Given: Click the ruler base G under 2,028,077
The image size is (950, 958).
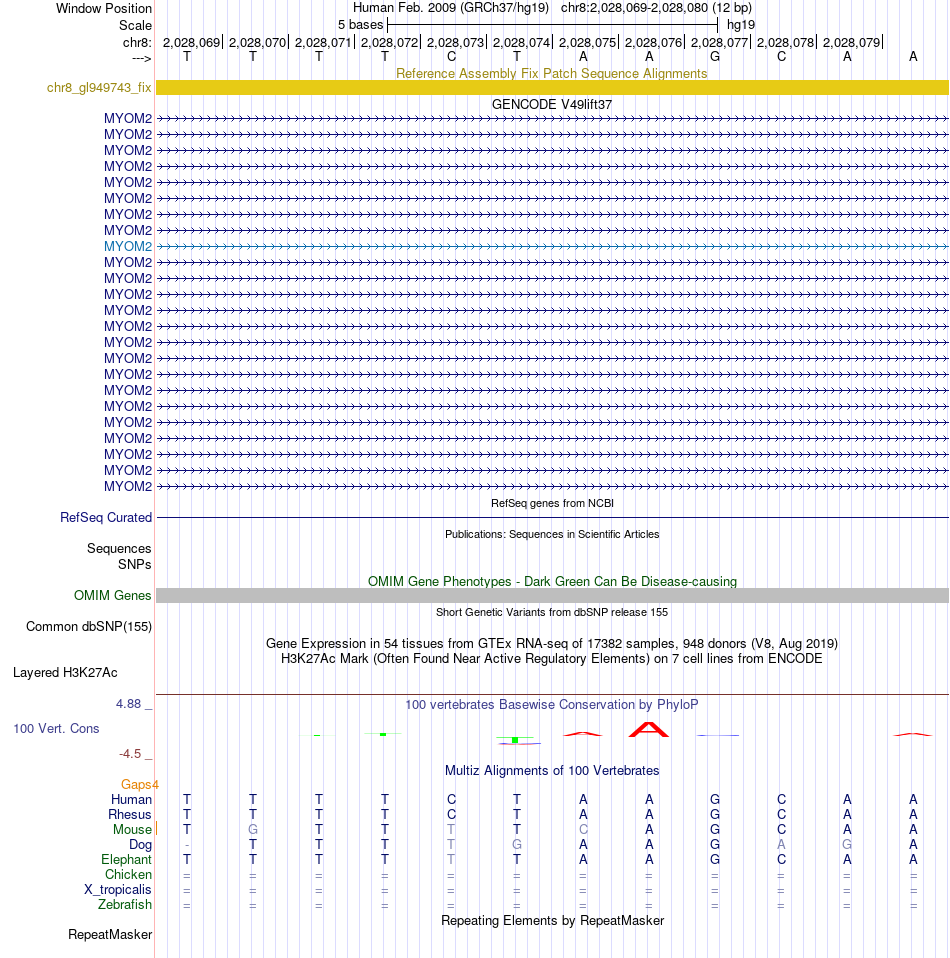Looking at the screenshot, I should [715, 57].
